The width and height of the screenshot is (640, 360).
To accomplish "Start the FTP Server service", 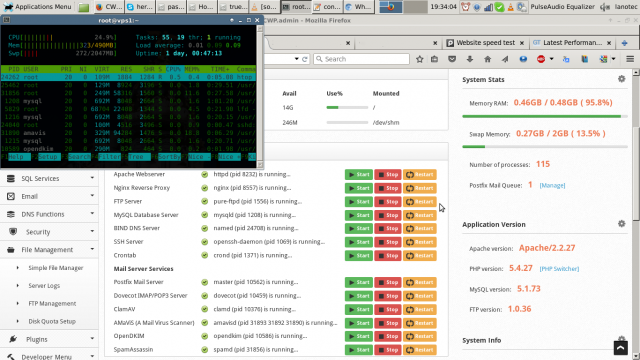I will pos(359,202).
